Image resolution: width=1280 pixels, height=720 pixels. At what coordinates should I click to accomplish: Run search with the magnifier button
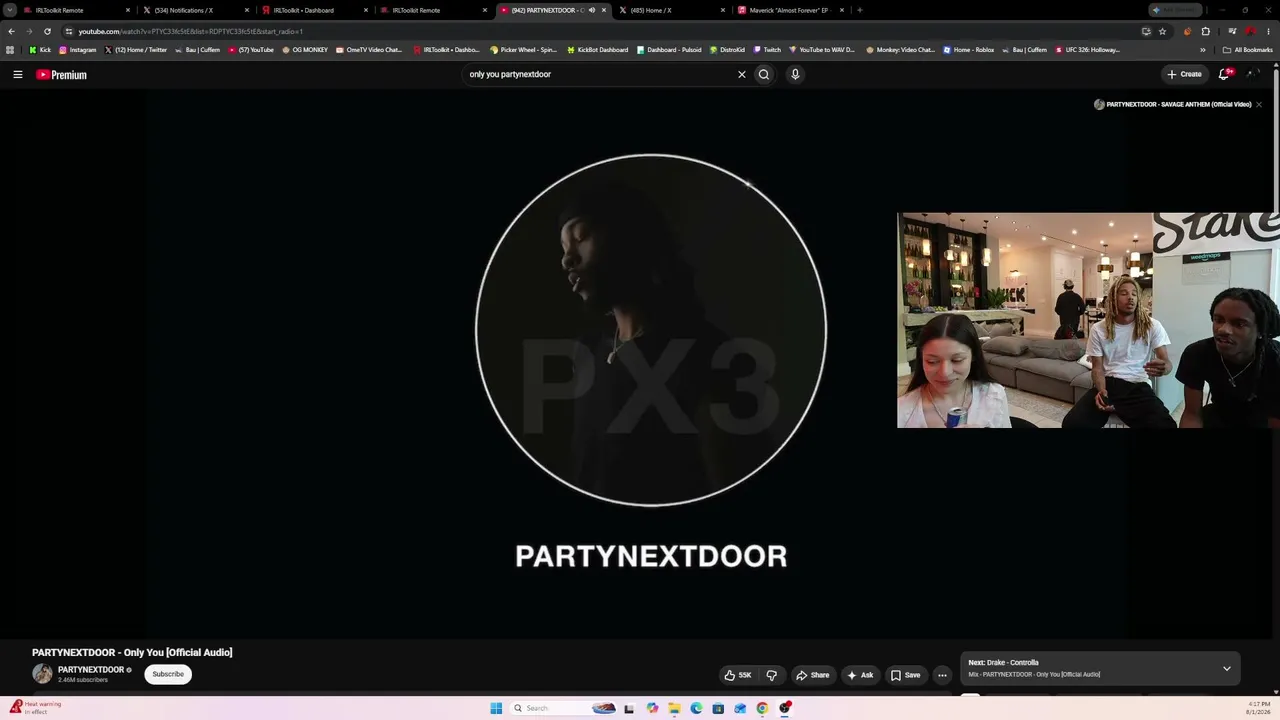coord(764,74)
